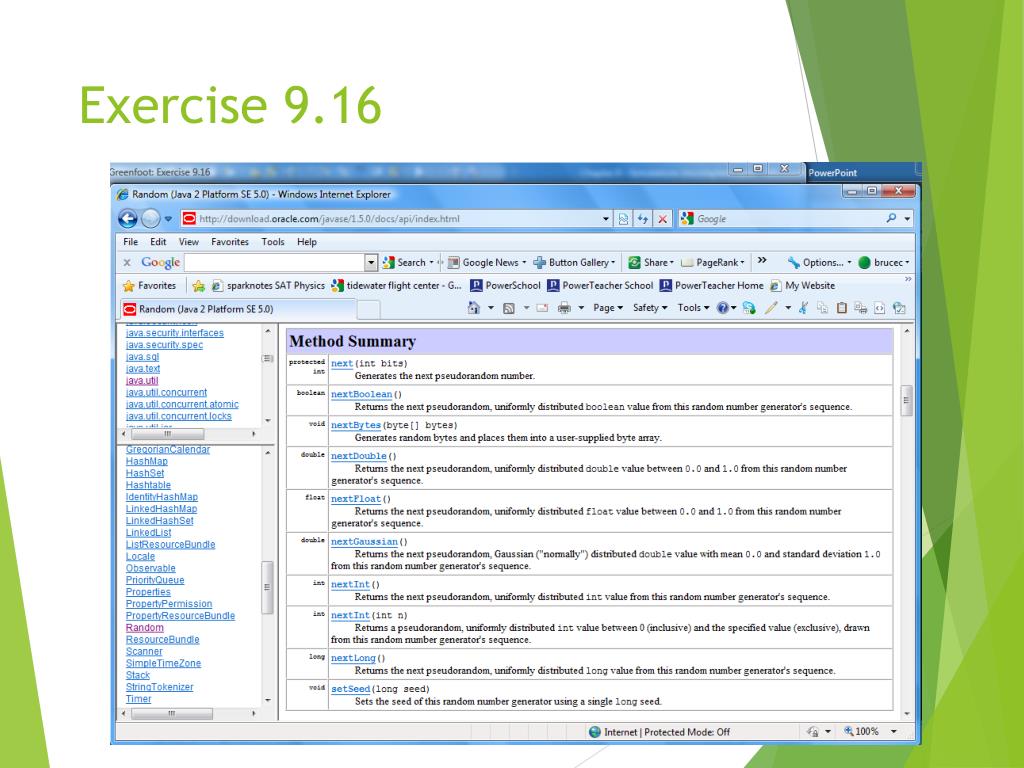Click the Refresh arrows icon
This screenshot has height=768, width=1024.
tap(643, 219)
